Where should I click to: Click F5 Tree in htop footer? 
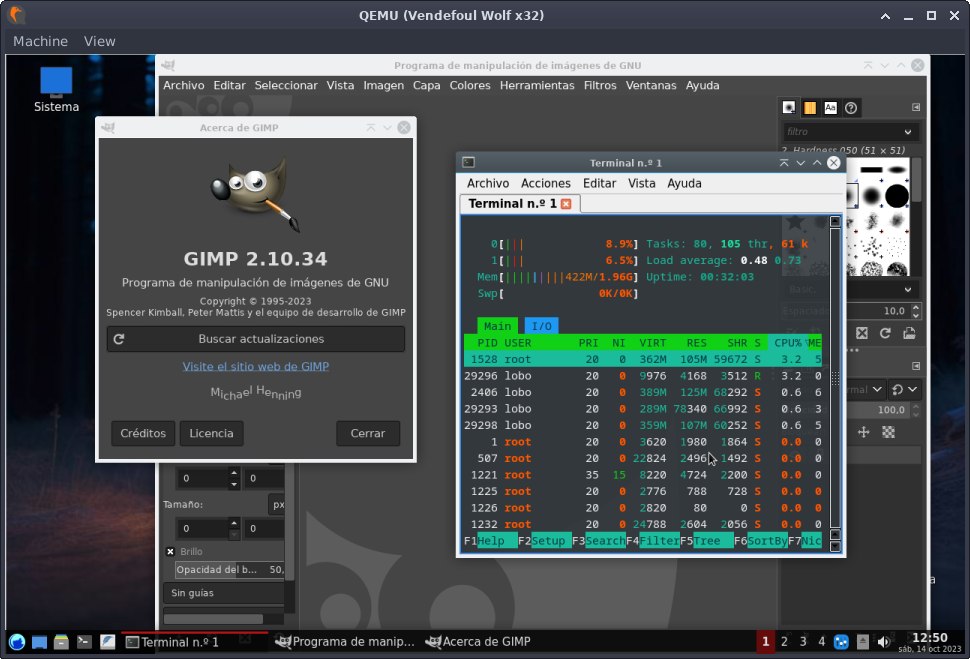point(706,541)
